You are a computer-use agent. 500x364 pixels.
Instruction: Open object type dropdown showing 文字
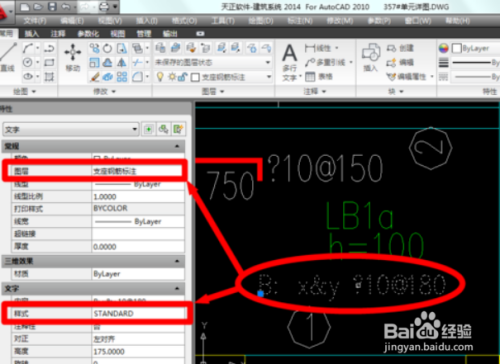(x=70, y=129)
